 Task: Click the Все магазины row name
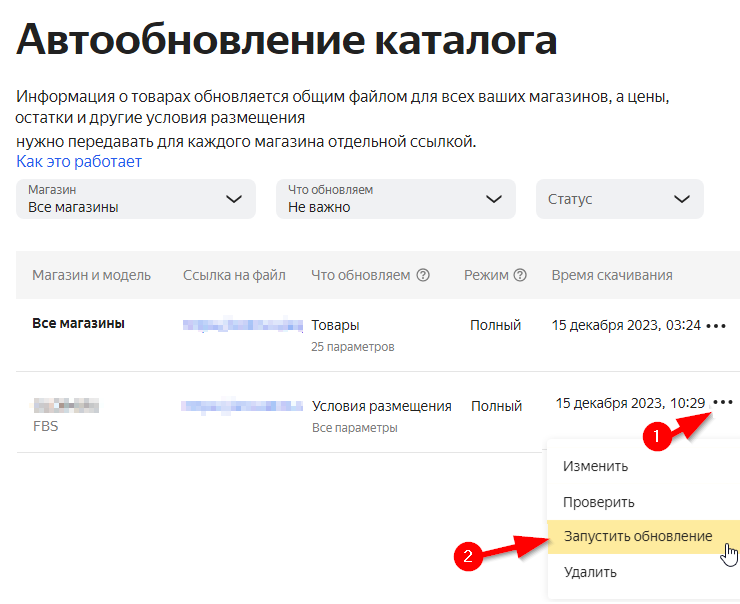coord(78,324)
